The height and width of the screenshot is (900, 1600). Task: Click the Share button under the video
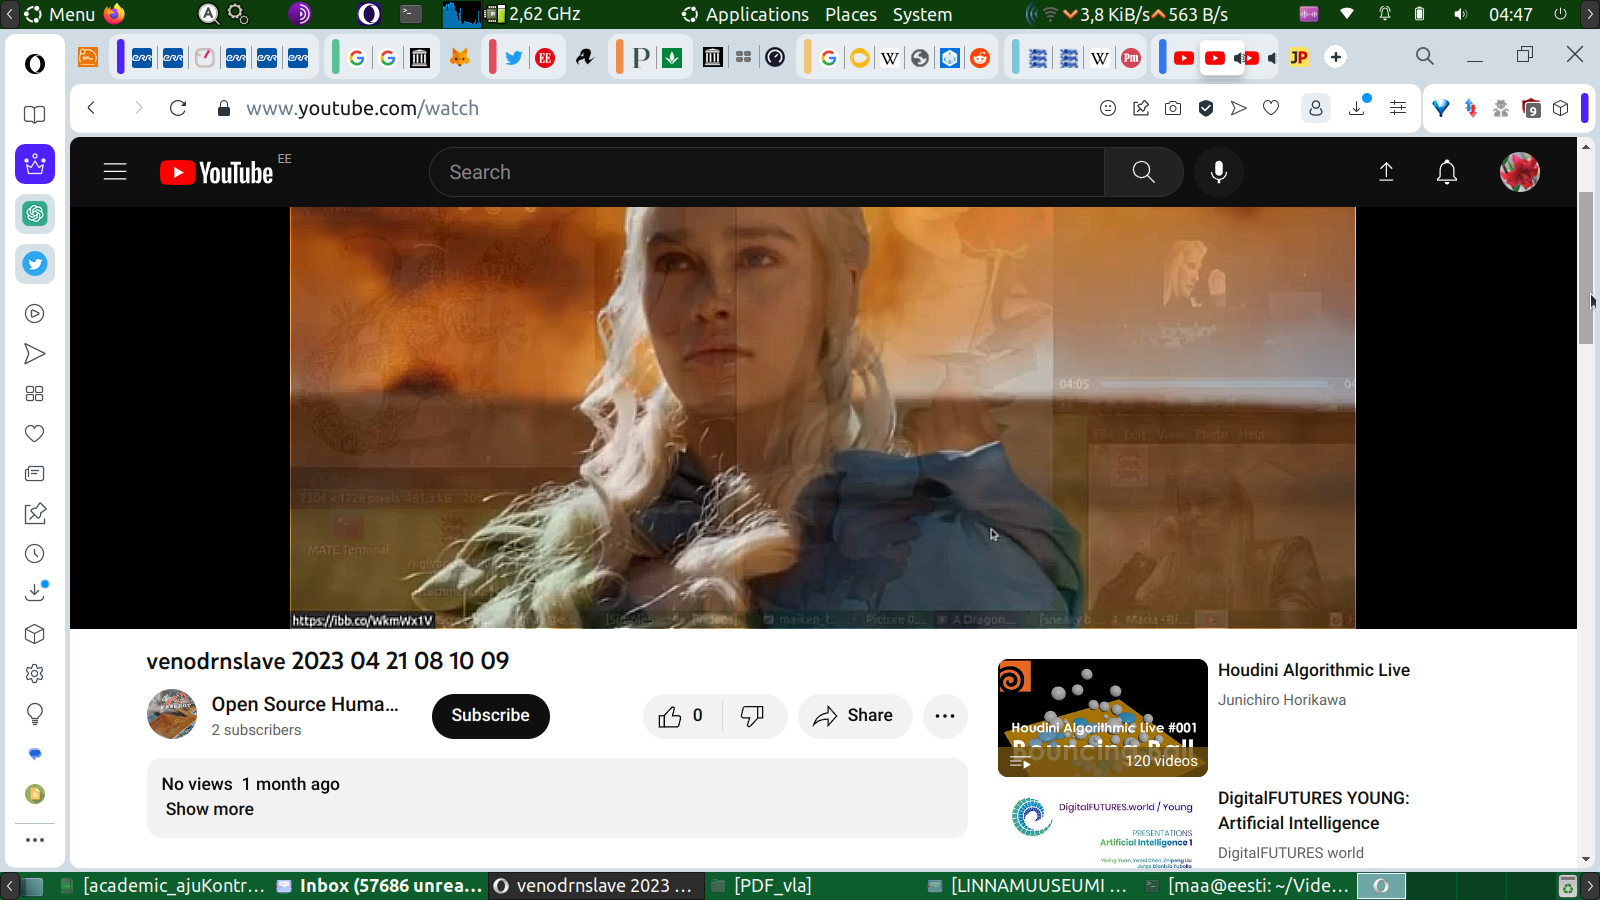(x=854, y=716)
